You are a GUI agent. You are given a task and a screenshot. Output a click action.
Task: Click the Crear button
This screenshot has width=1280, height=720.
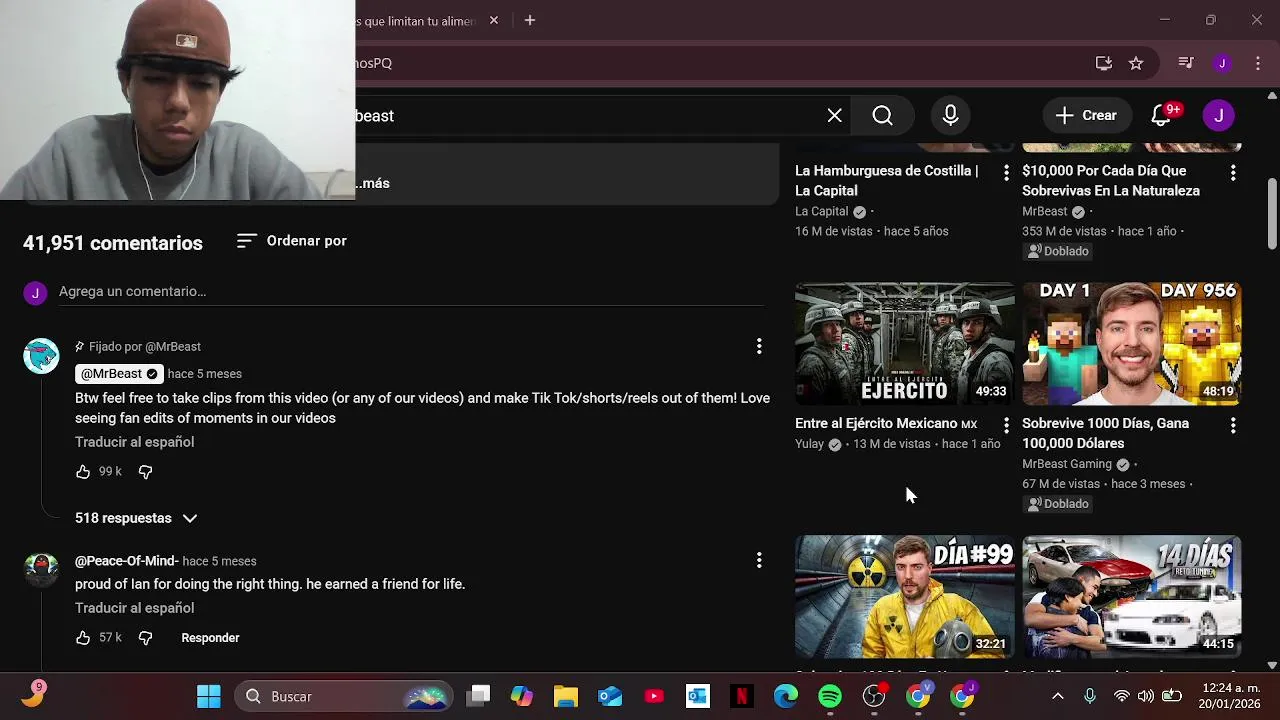tap(1087, 116)
